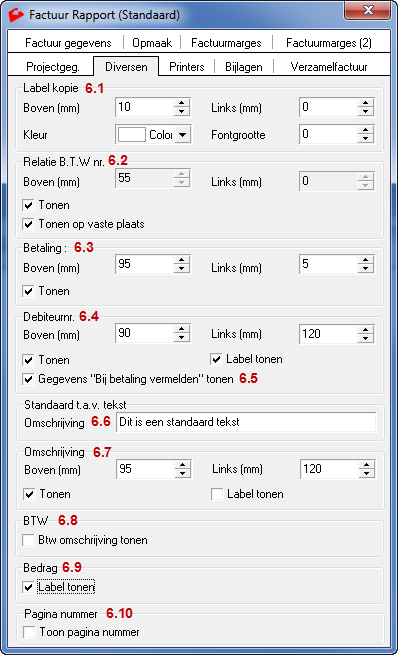Open the Factuurmarges (2) tab
This screenshot has height=655, width=398.
[x=329, y=43]
